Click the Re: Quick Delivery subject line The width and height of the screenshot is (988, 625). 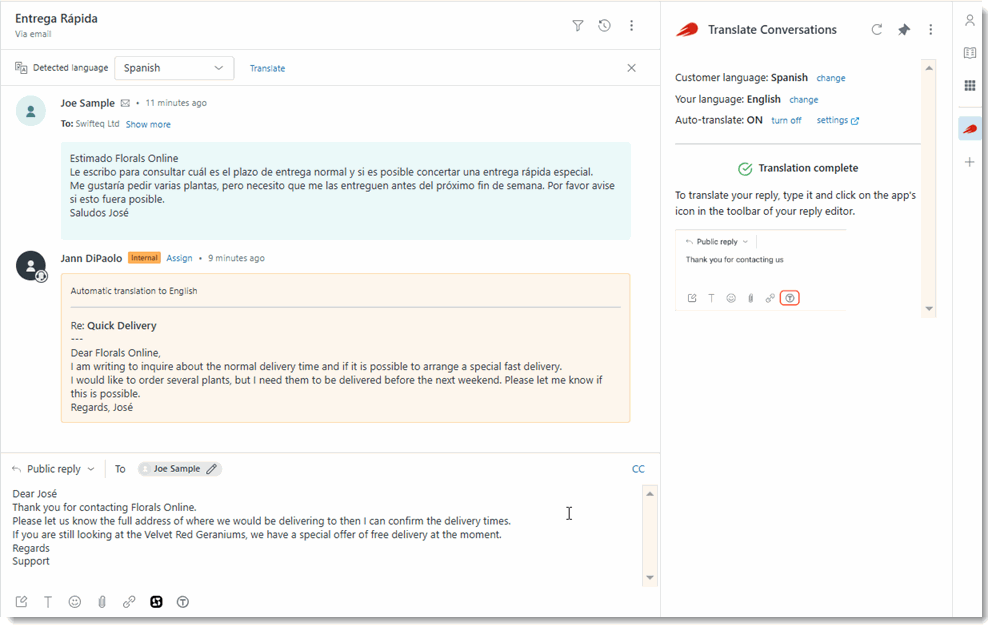click(113, 326)
